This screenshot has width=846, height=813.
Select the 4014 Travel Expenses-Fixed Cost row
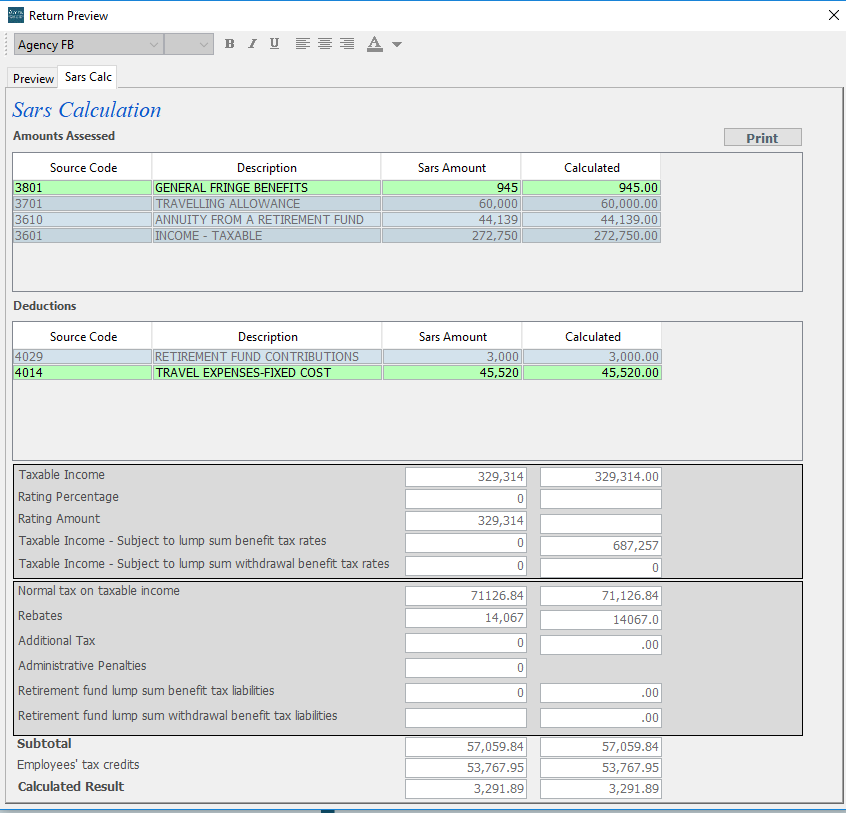267,372
